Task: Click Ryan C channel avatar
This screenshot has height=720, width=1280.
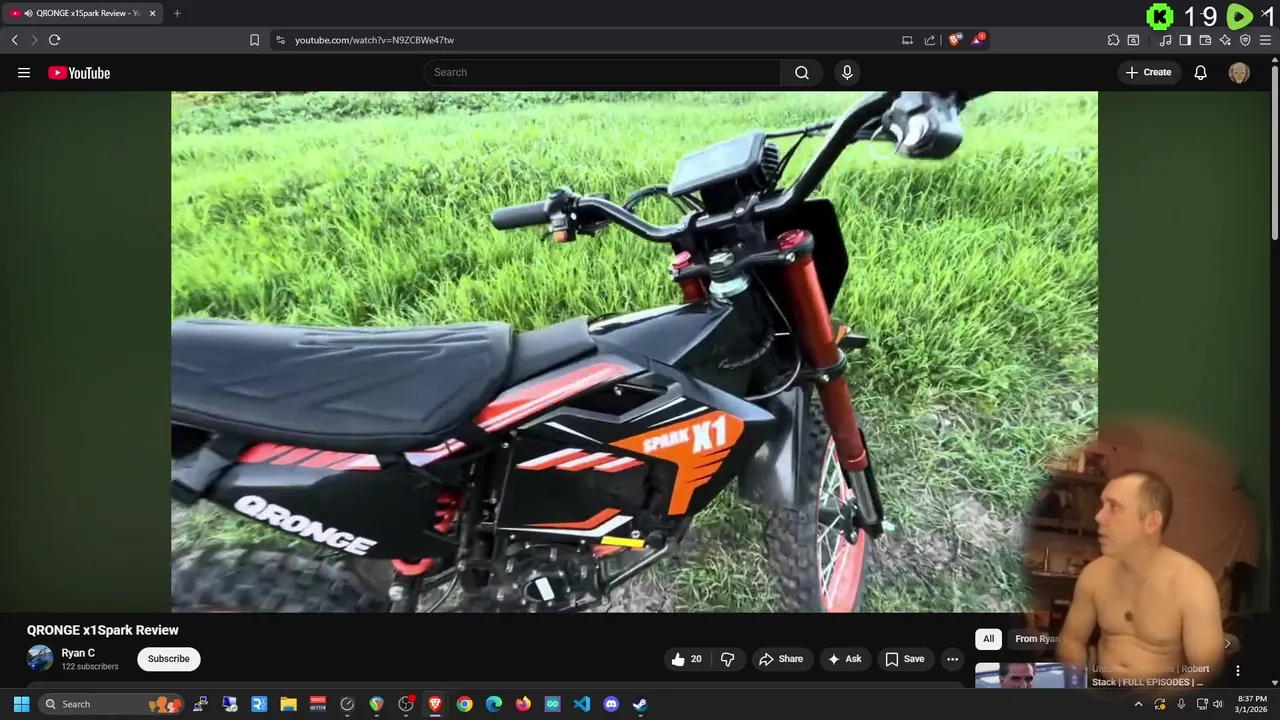Action: point(40,658)
